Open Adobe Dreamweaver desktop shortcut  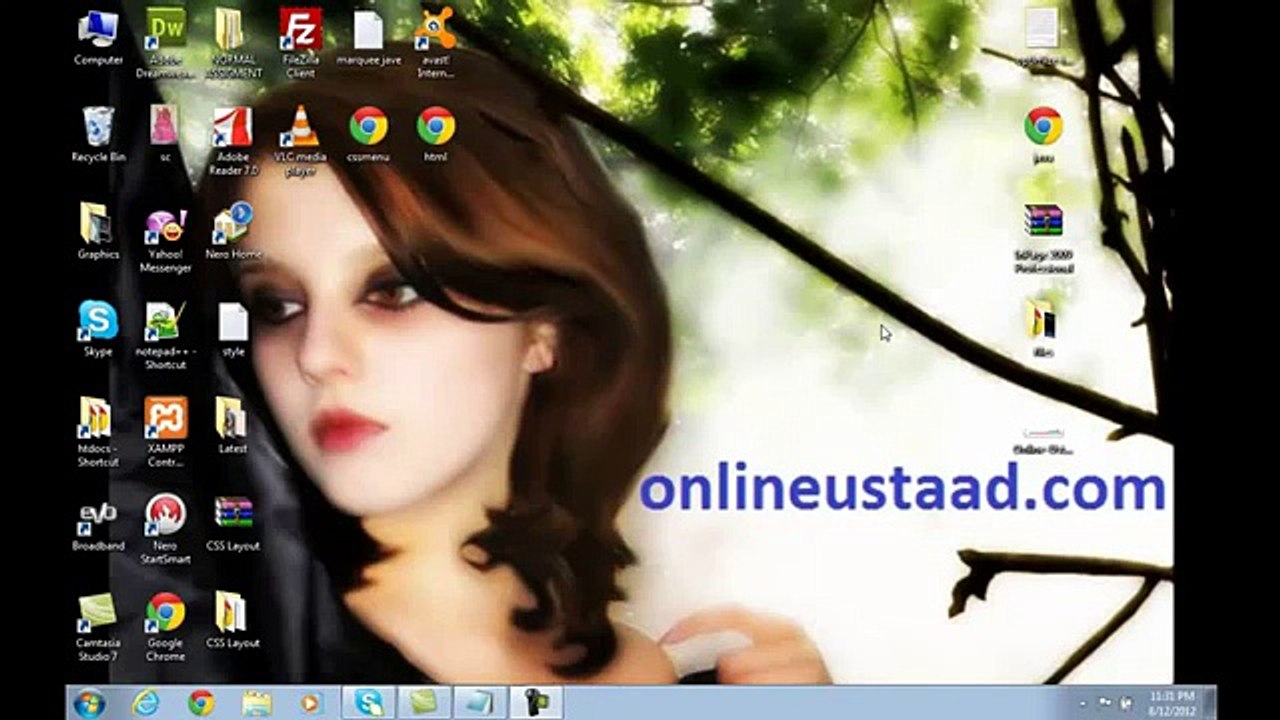click(x=165, y=30)
